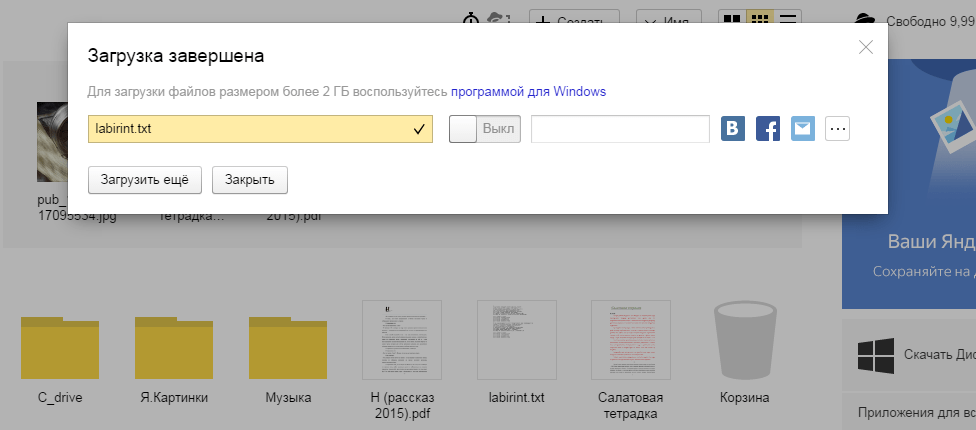The width and height of the screenshot is (976, 430).
Task: Share the link by email icon
Action: click(x=803, y=129)
